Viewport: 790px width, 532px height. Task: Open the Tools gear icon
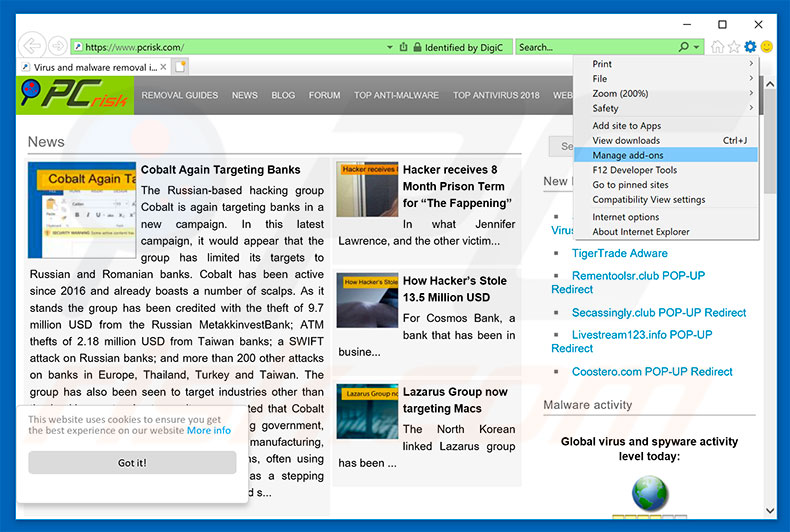750,47
